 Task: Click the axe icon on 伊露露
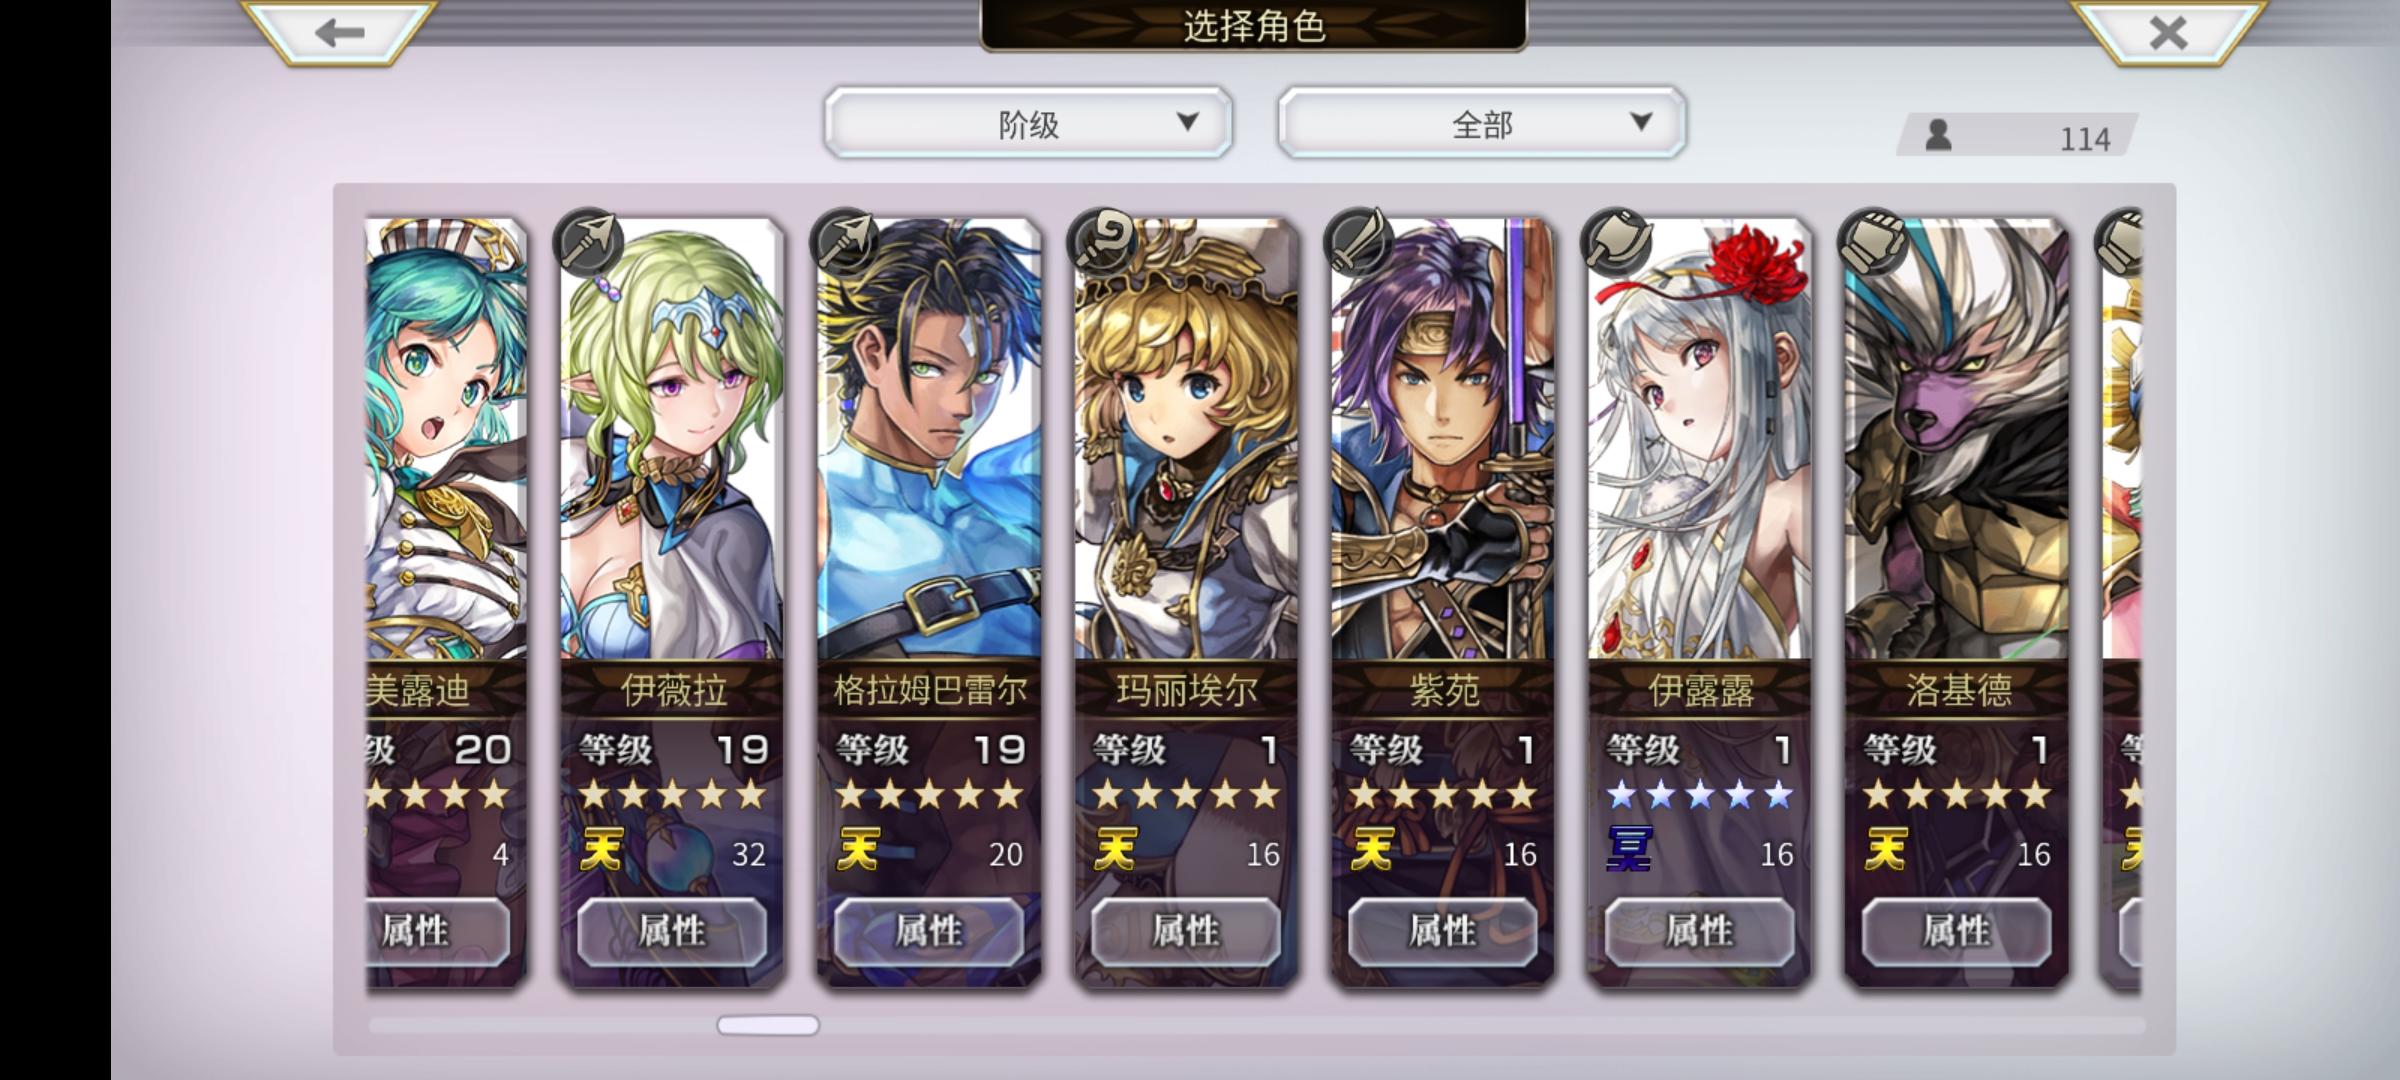(1616, 242)
